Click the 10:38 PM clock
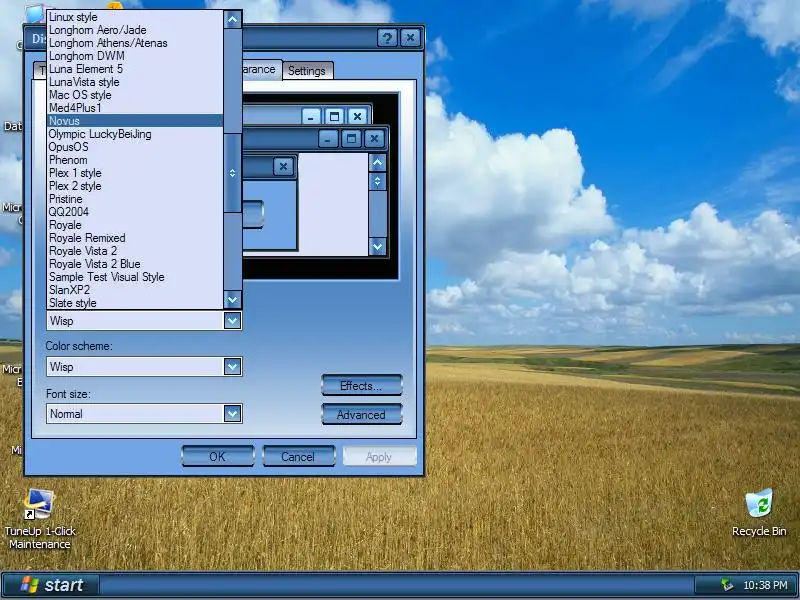Screen dimensions: 800x600 765,585
